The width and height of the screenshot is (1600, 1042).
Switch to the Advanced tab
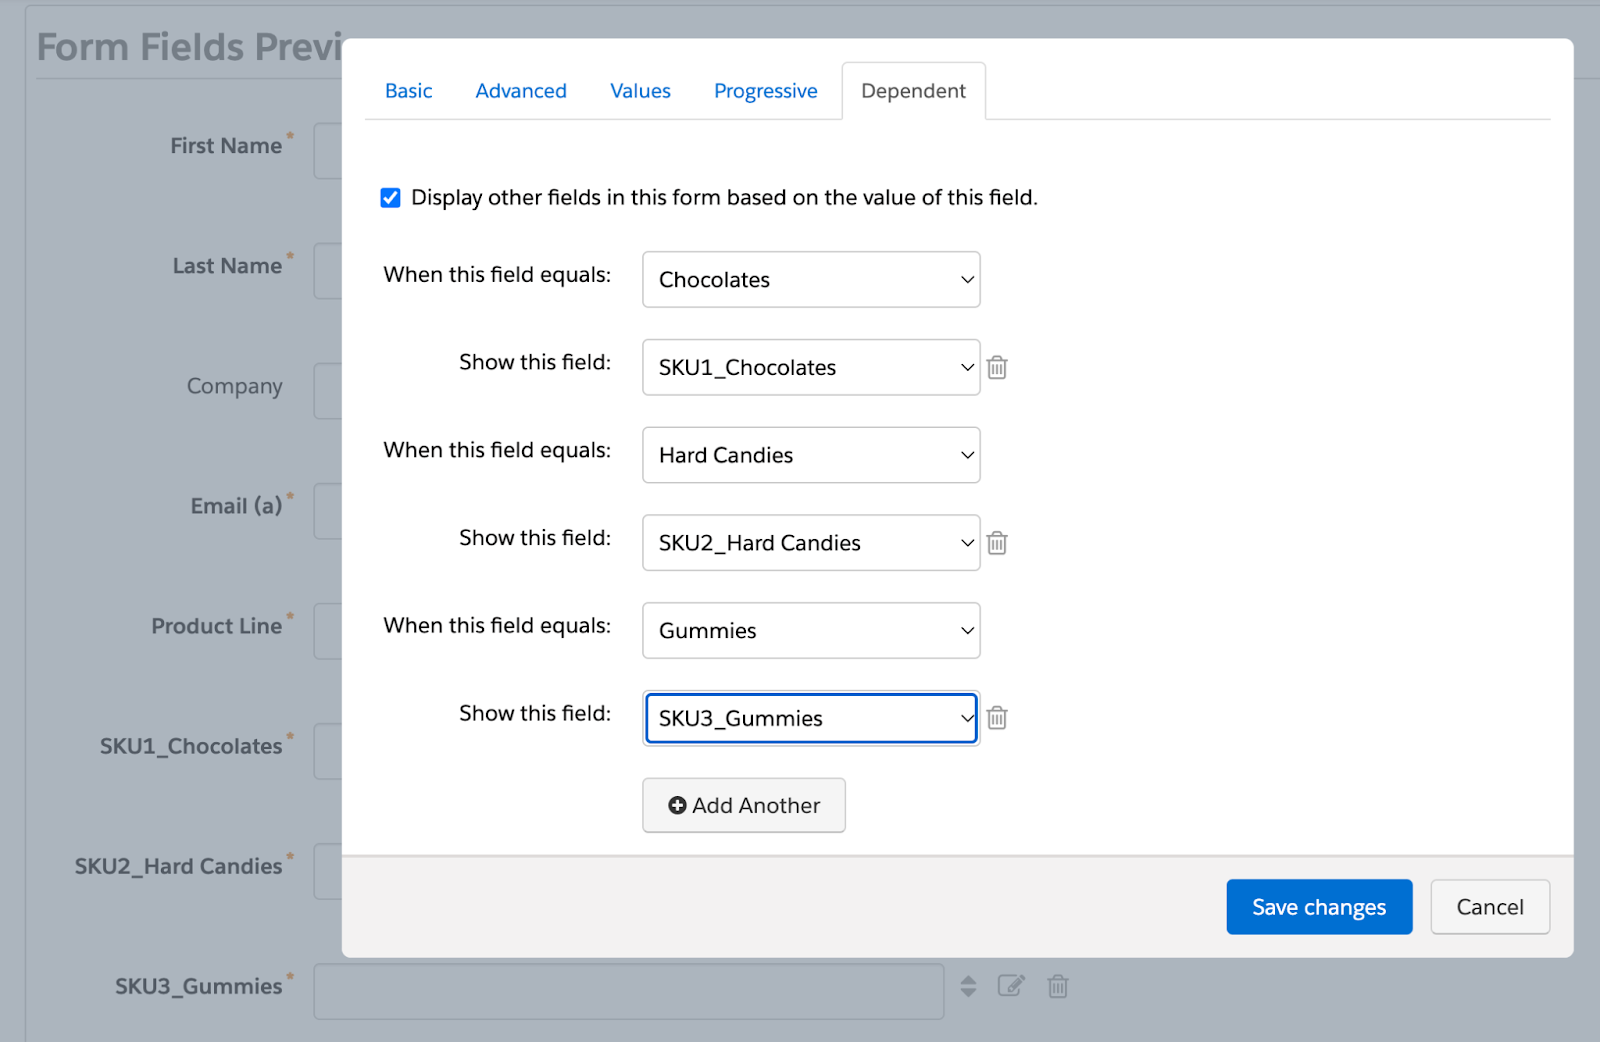tap(521, 91)
